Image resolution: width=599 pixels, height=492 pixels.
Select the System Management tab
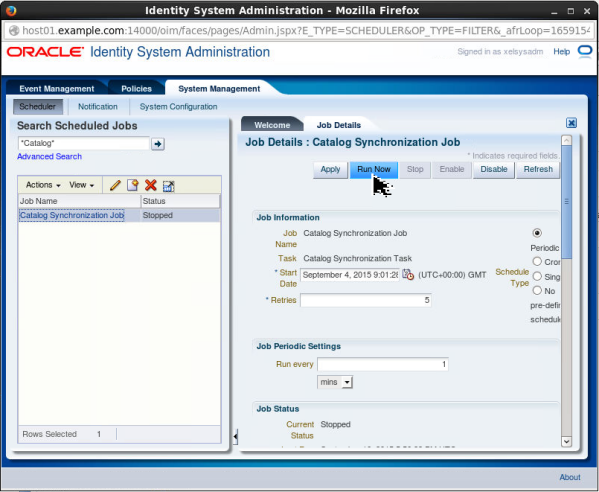coord(219,89)
